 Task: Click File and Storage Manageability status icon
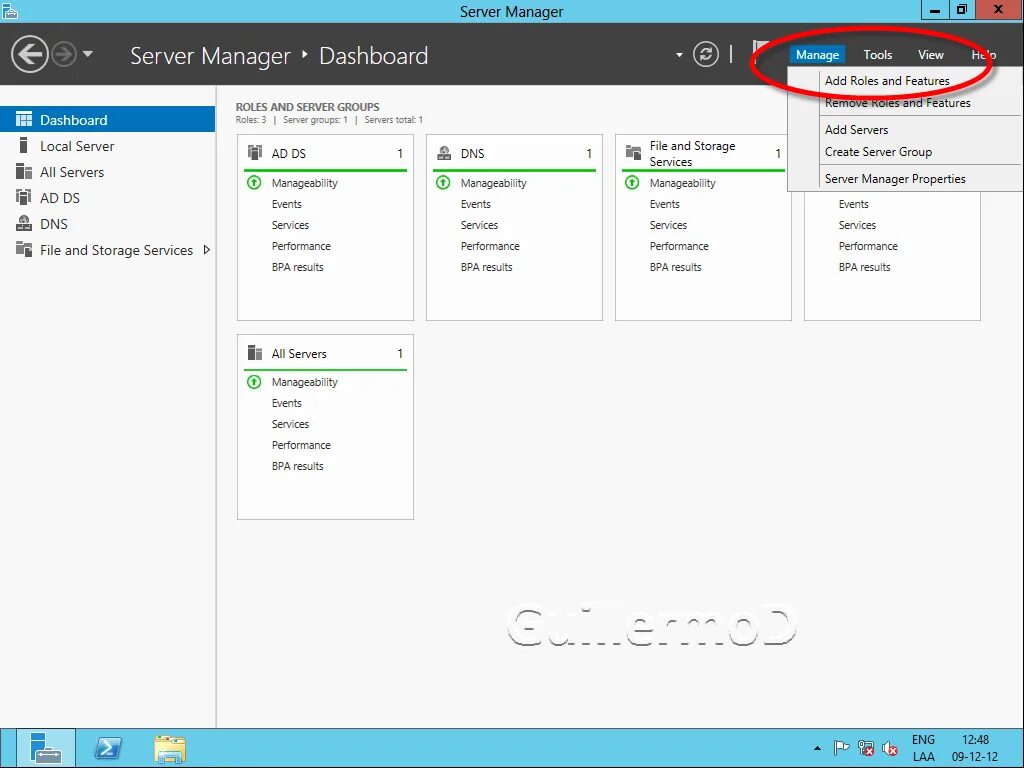632,183
